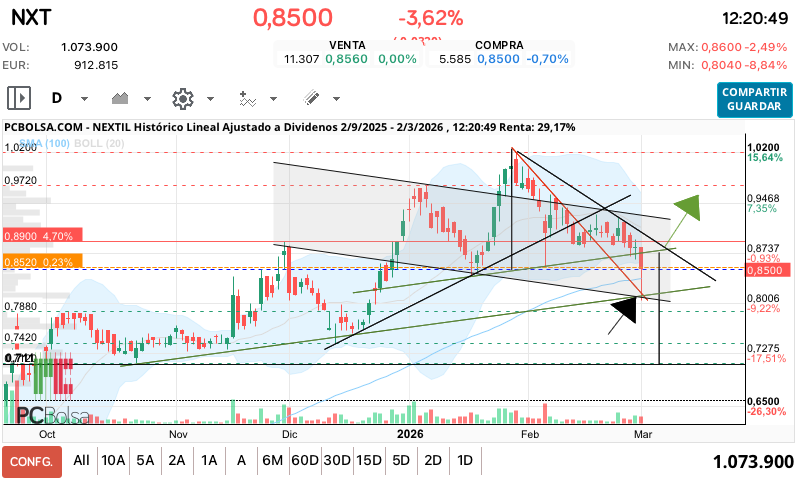Click the BOLL (20) indicator label
The height and width of the screenshot is (483, 808).
tap(99, 143)
